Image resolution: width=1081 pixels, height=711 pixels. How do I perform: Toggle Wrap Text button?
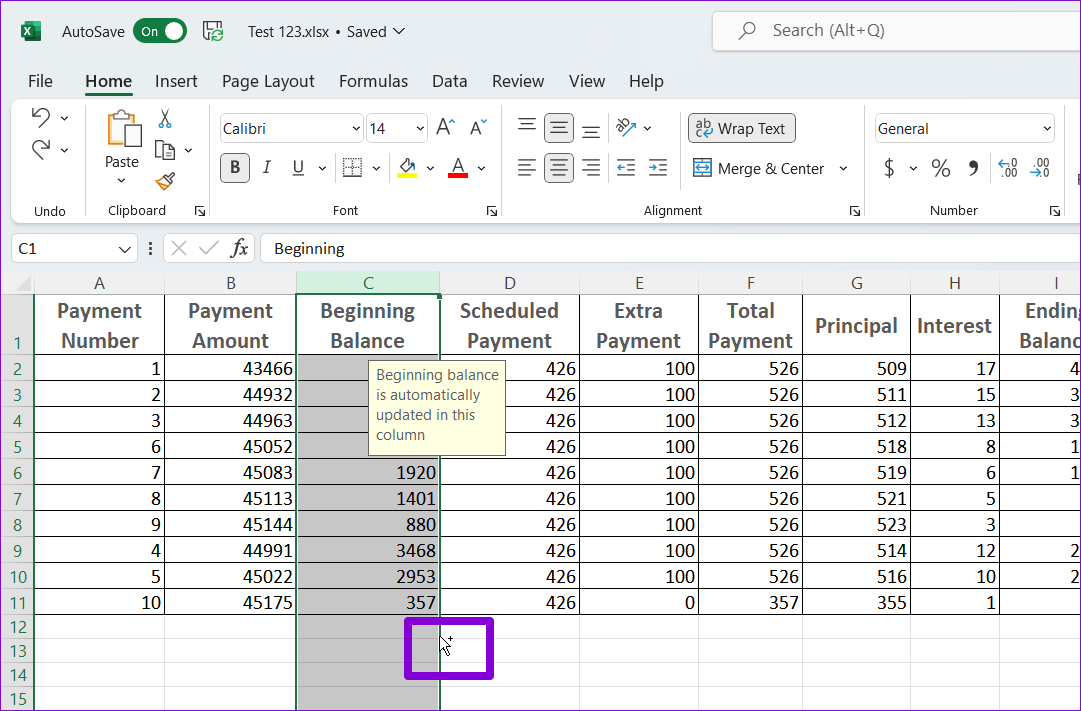pyautogui.click(x=741, y=128)
